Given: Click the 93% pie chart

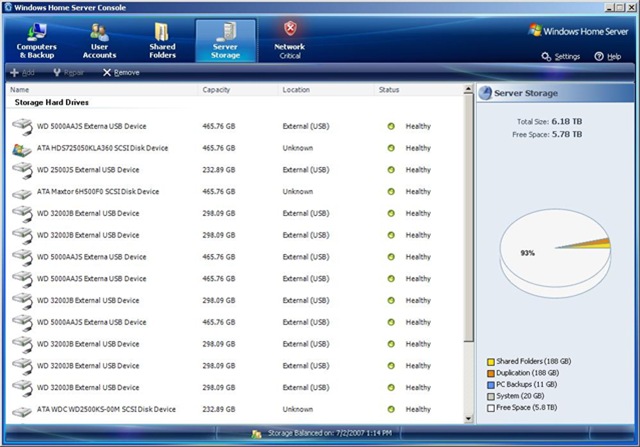Looking at the screenshot, I should (555, 253).
